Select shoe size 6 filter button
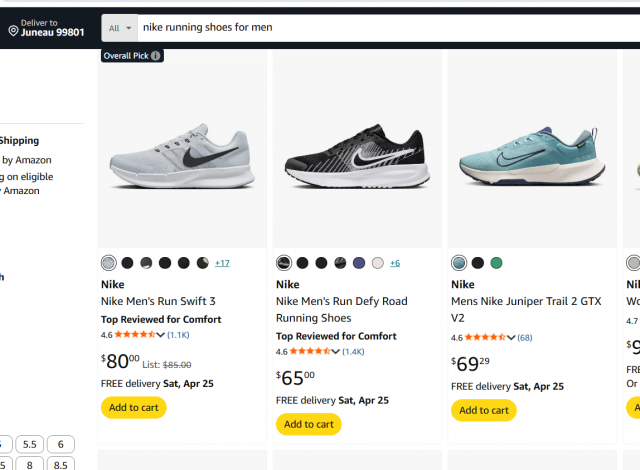 [60, 445]
